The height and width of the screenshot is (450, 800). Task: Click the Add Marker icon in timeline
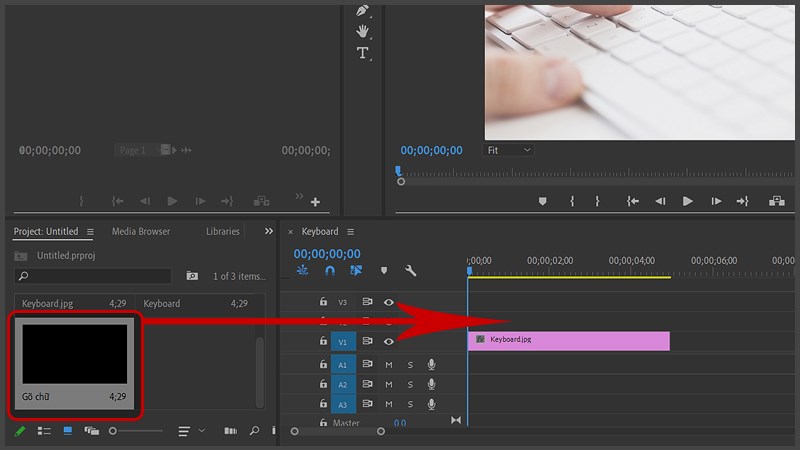coord(383,271)
